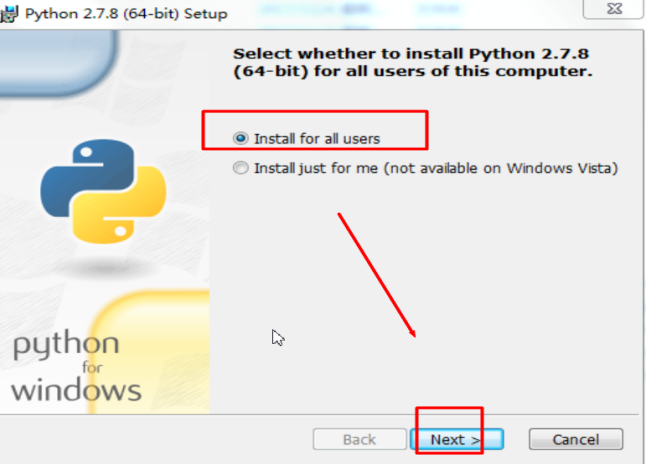Cancel the Python setup
This screenshot has height=464, width=646.
click(x=576, y=439)
